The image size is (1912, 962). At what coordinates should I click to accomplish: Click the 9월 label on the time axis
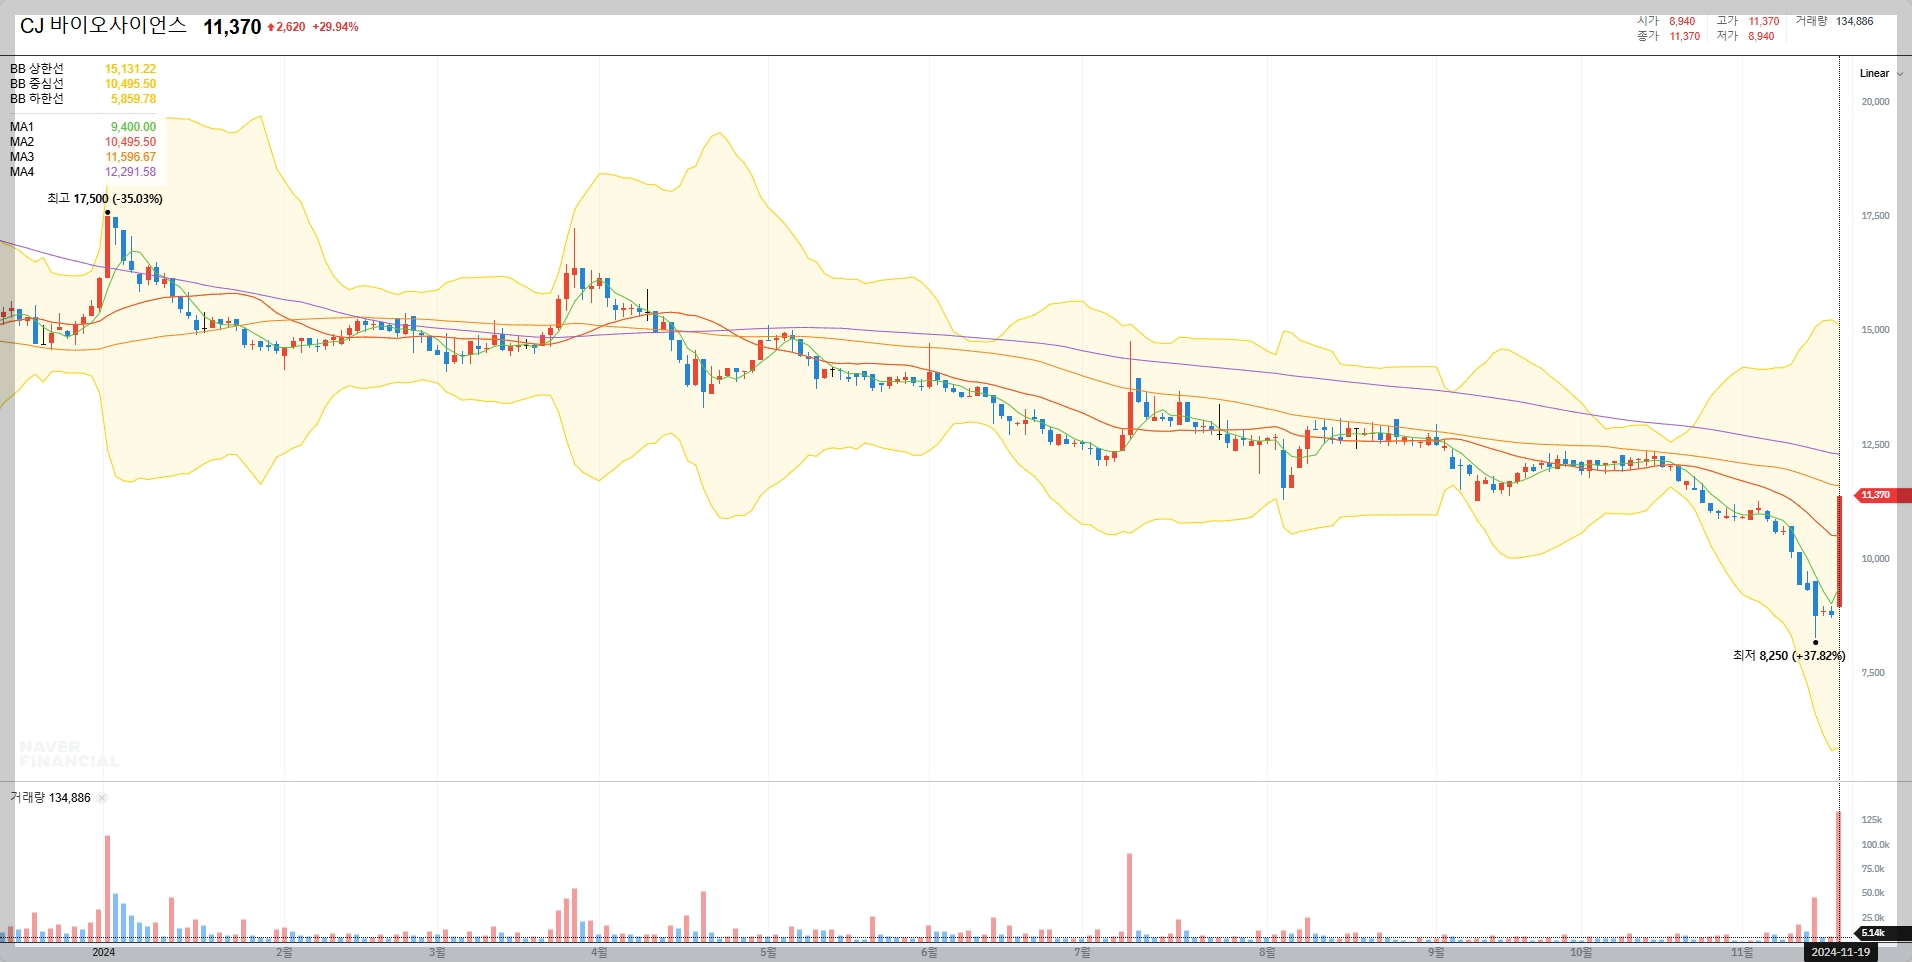click(1436, 952)
